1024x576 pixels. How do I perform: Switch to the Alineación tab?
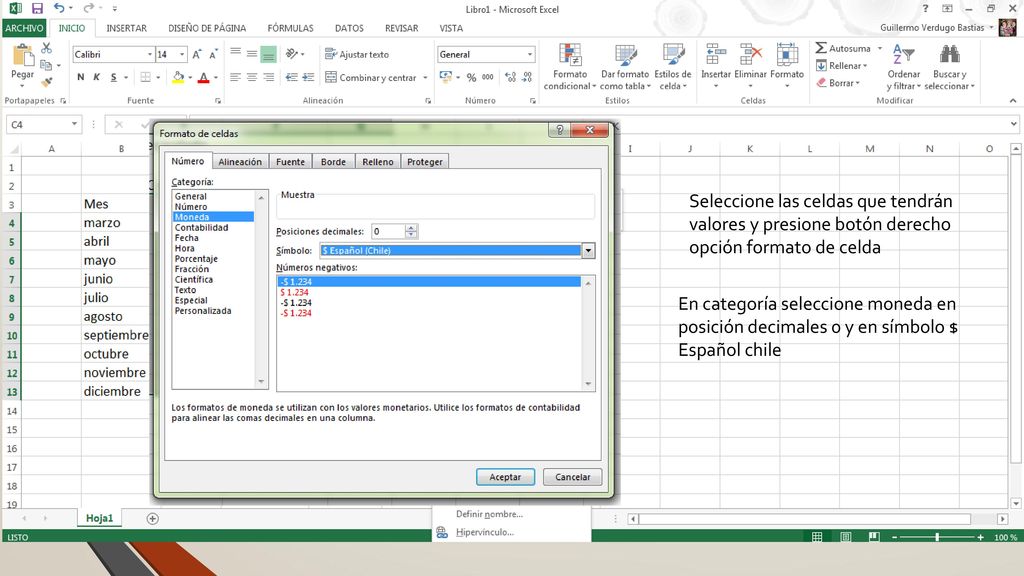240,162
